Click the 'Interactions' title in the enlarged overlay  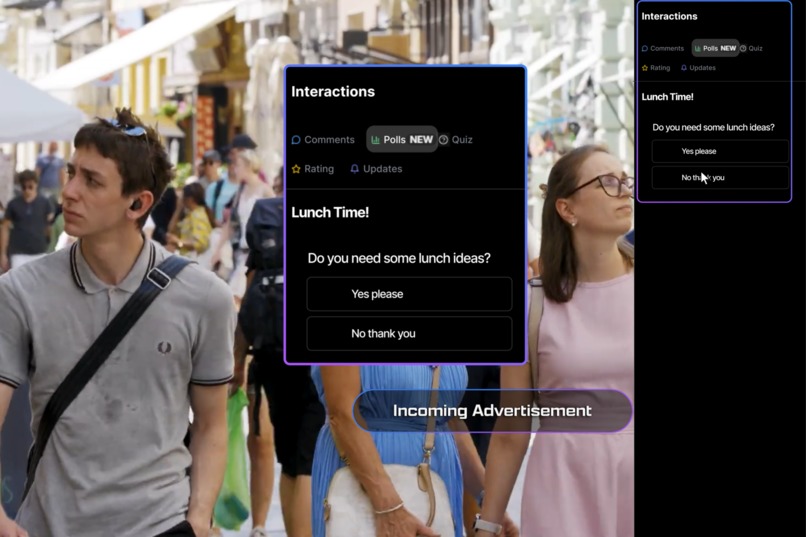tap(333, 91)
